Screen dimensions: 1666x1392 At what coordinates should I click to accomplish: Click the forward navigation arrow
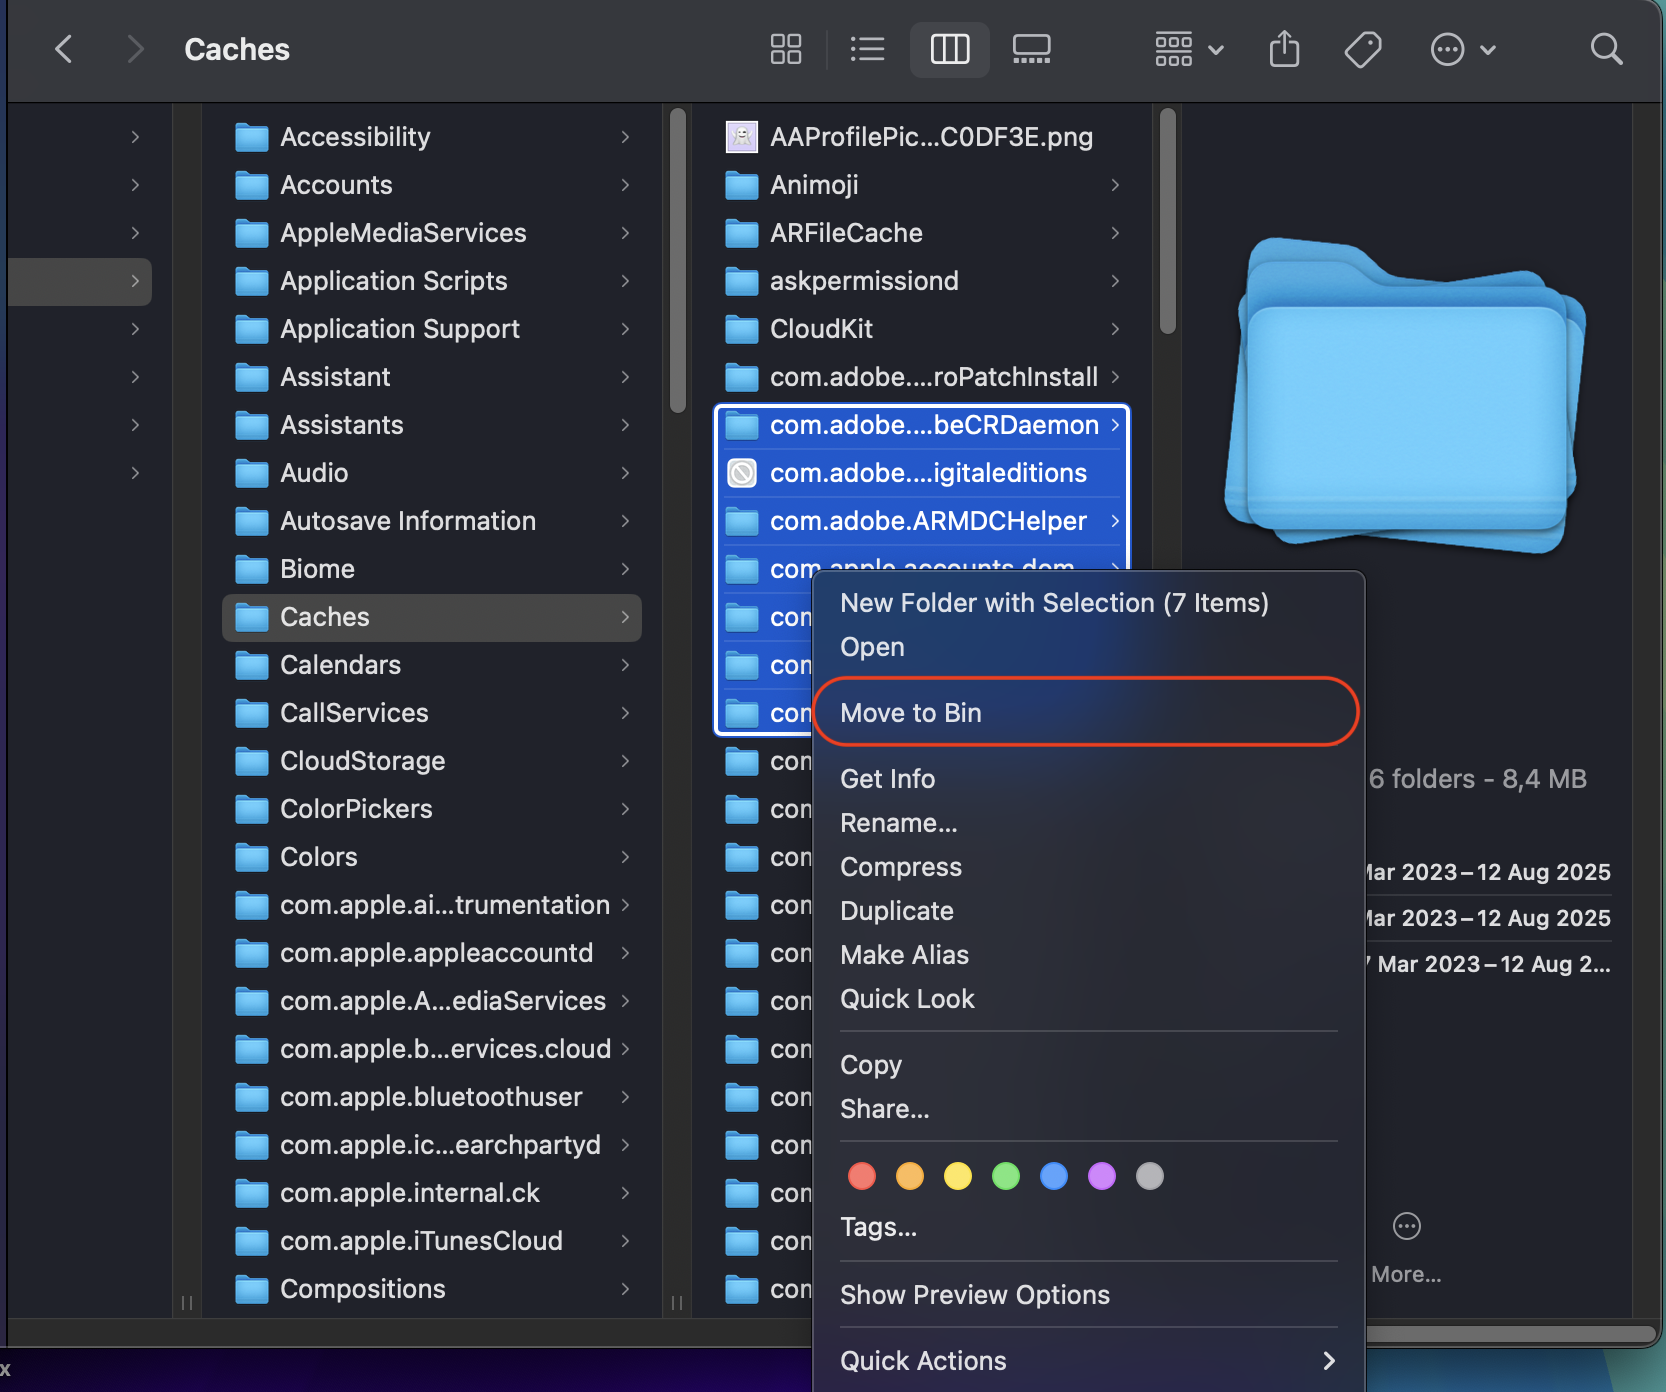click(x=135, y=49)
